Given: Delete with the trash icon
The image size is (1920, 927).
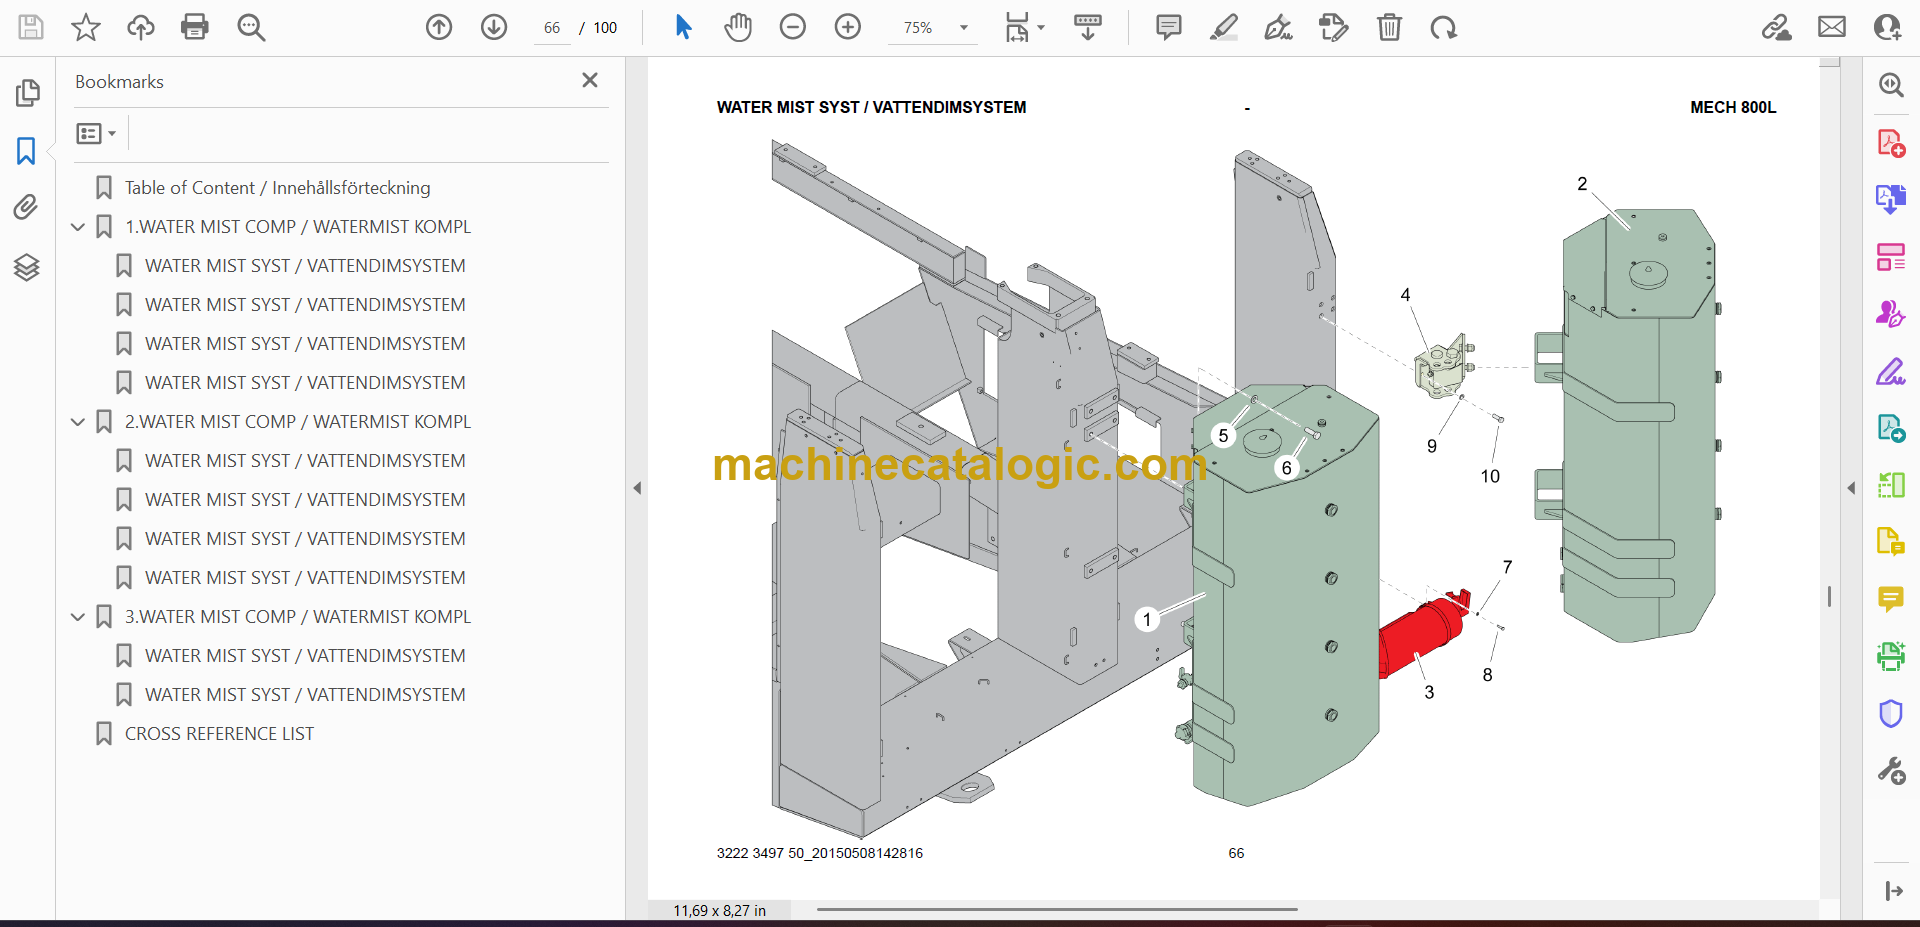Looking at the screenshot, I should 1389,27.
